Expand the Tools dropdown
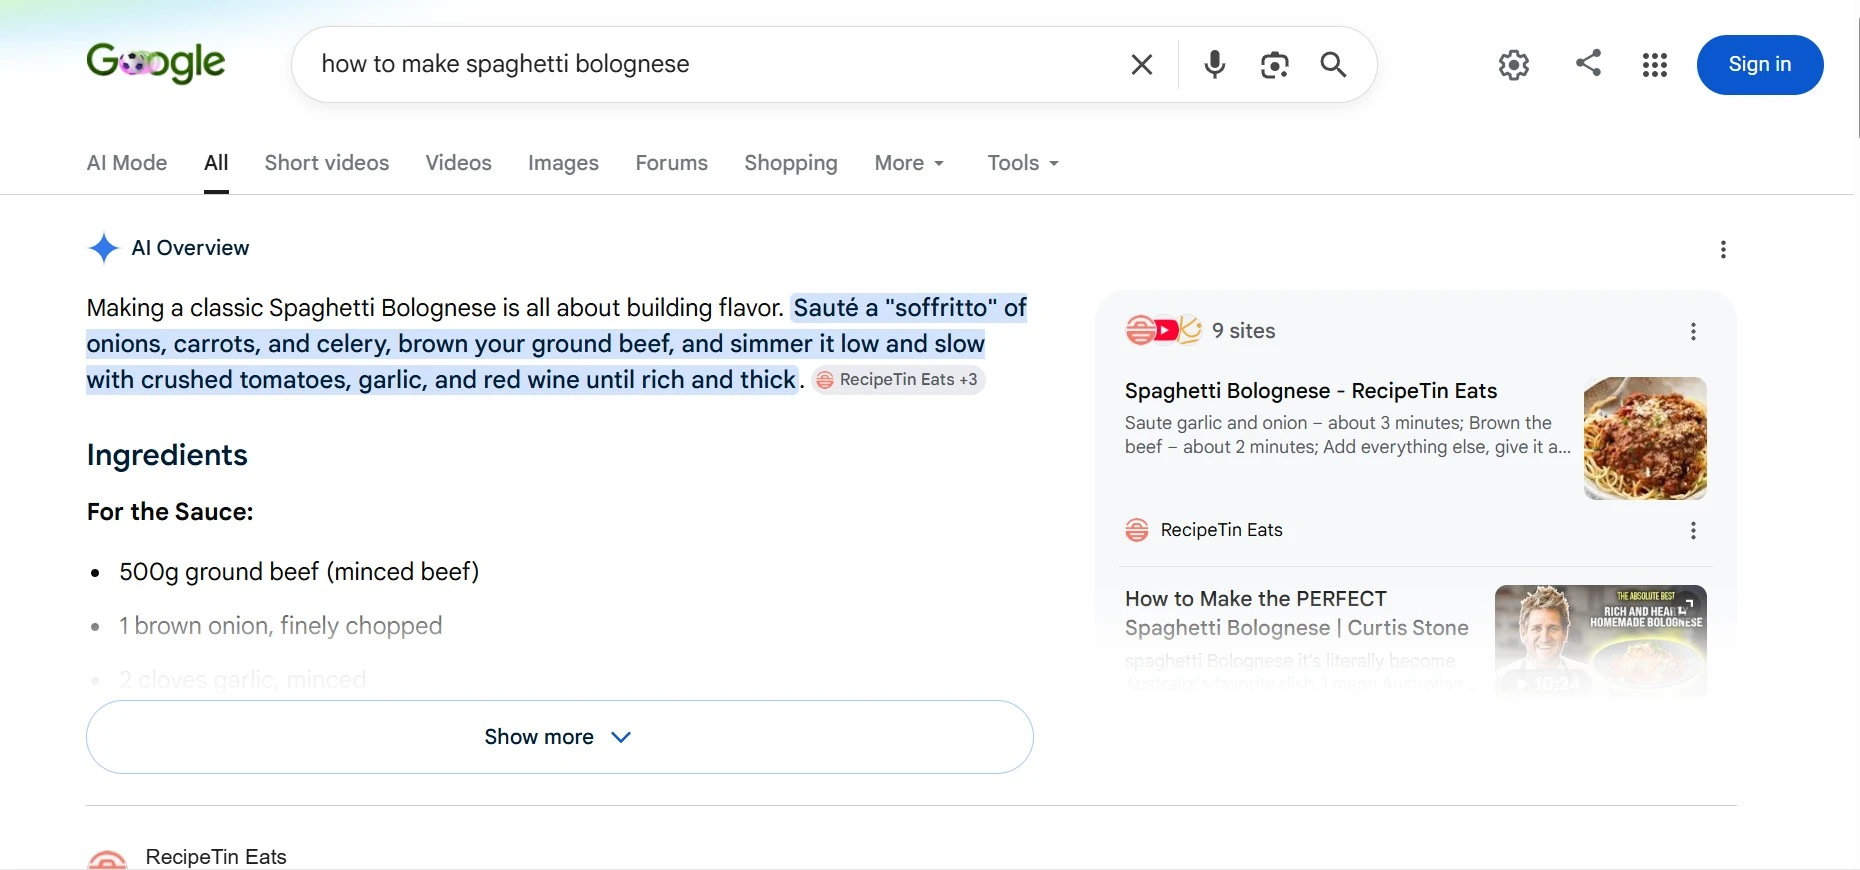The width and height of the screenshot is (1860, 870). pyautogui.click(x=1023, y=163)
